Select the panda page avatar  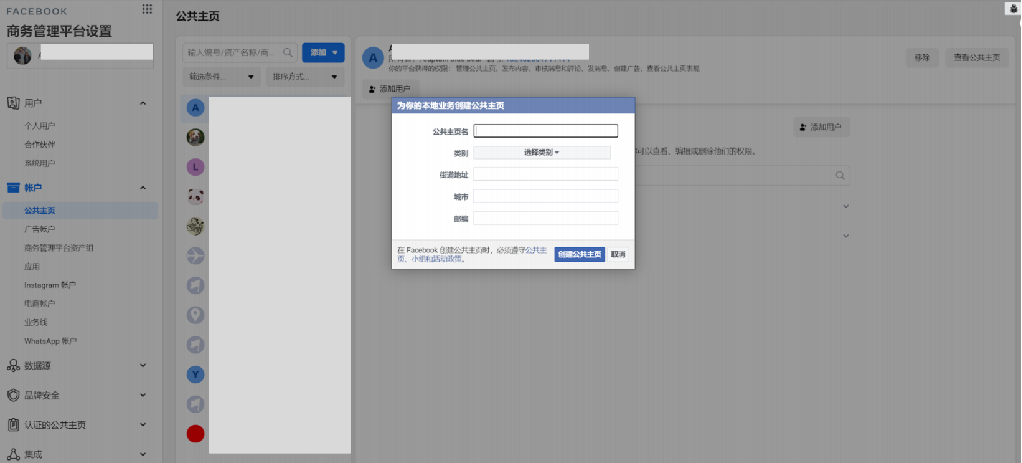[196, 196]
